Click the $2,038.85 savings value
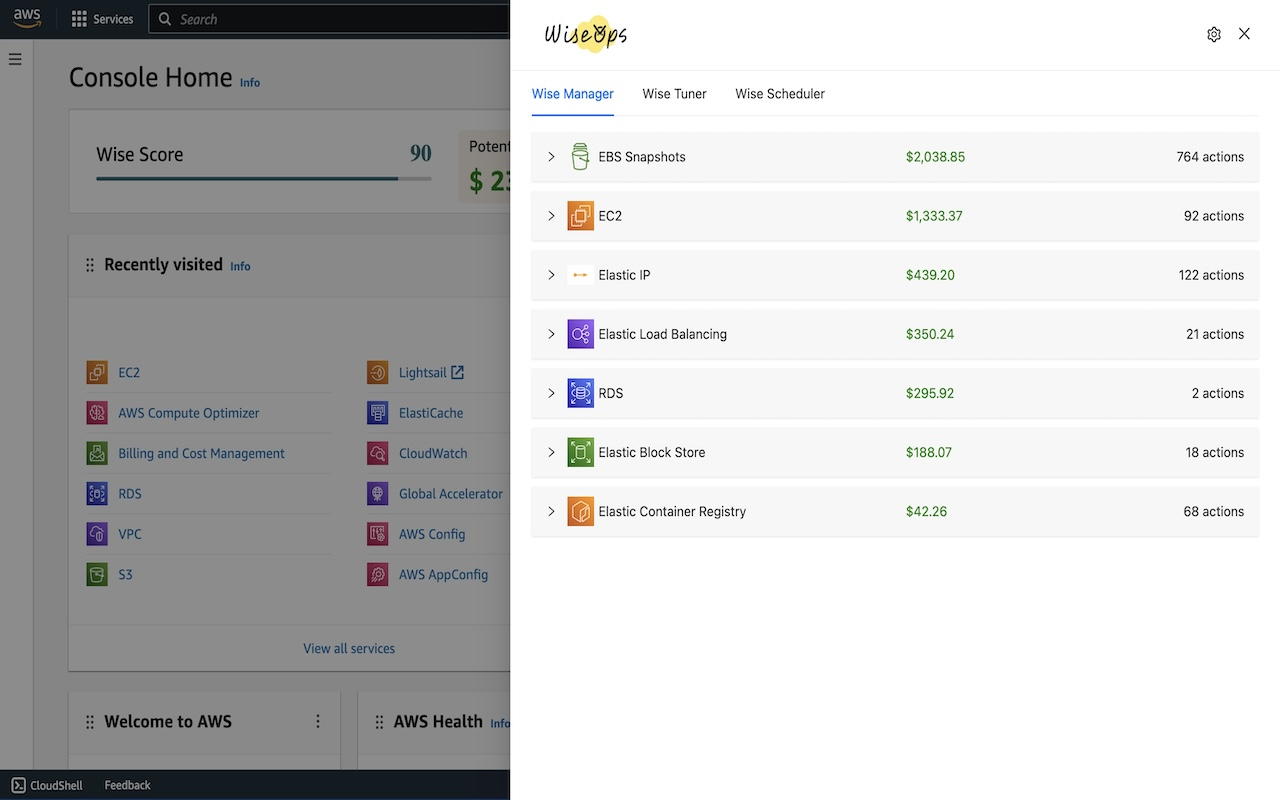The width and height of the screenshot is (1280, 800). coord(935,157)
